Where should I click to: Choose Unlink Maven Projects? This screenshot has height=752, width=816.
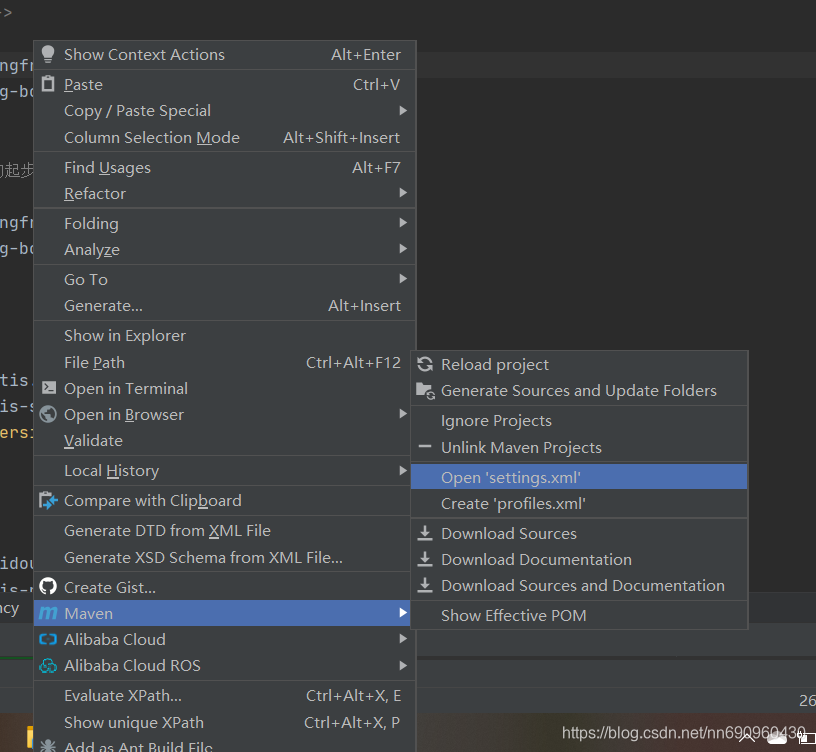(x=579, y=447)
